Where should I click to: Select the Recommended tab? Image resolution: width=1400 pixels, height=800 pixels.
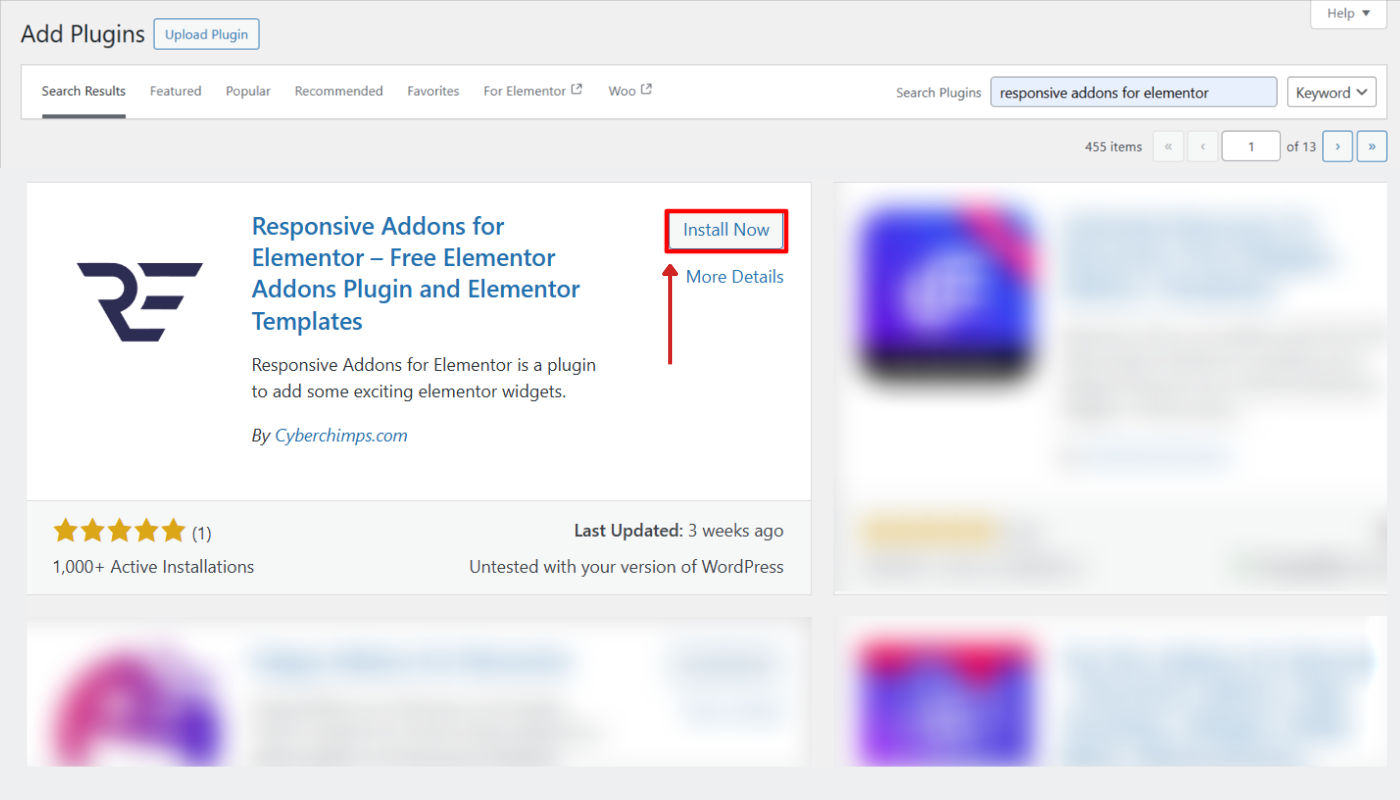tap(338, 91)
